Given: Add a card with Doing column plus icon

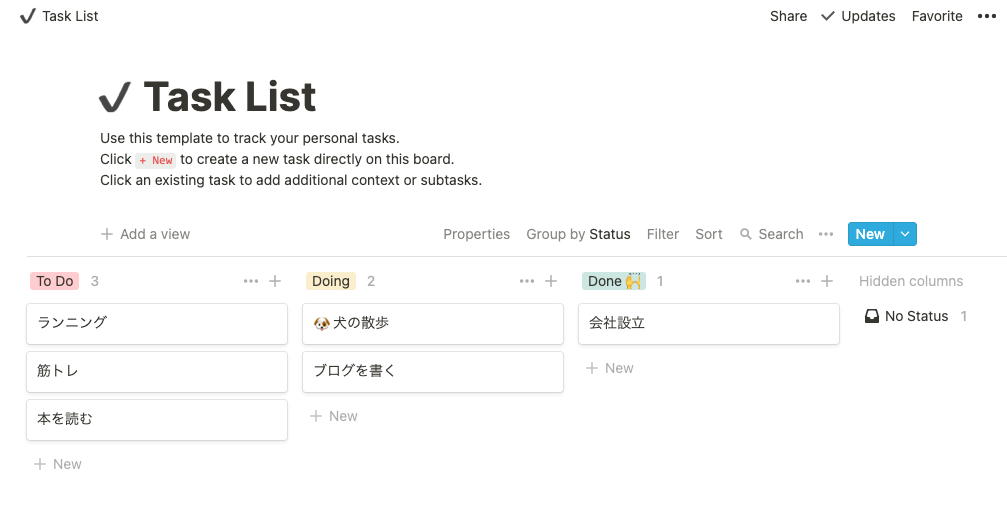Looking at the screenshot, I should tap(551, 281).
